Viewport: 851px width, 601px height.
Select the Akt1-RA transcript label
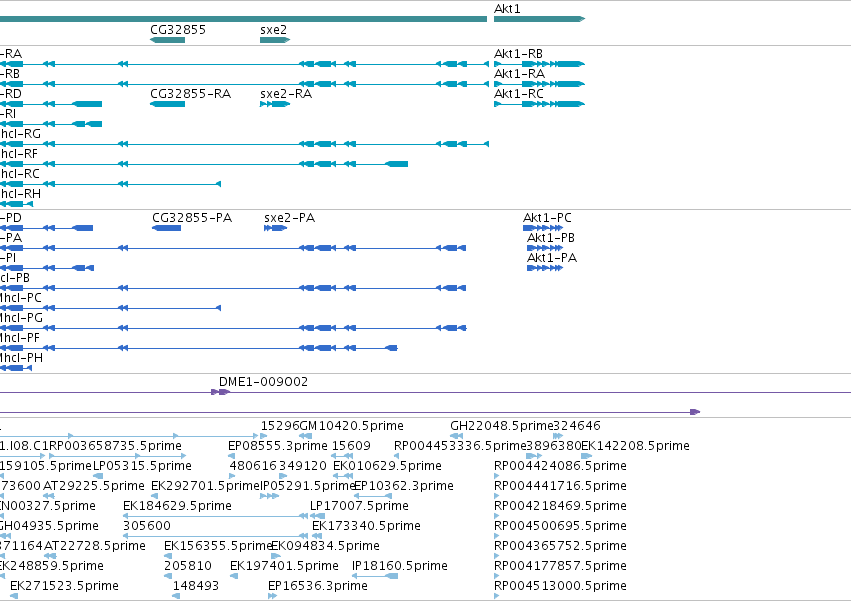pyautogui.click(x=519, y=74)
